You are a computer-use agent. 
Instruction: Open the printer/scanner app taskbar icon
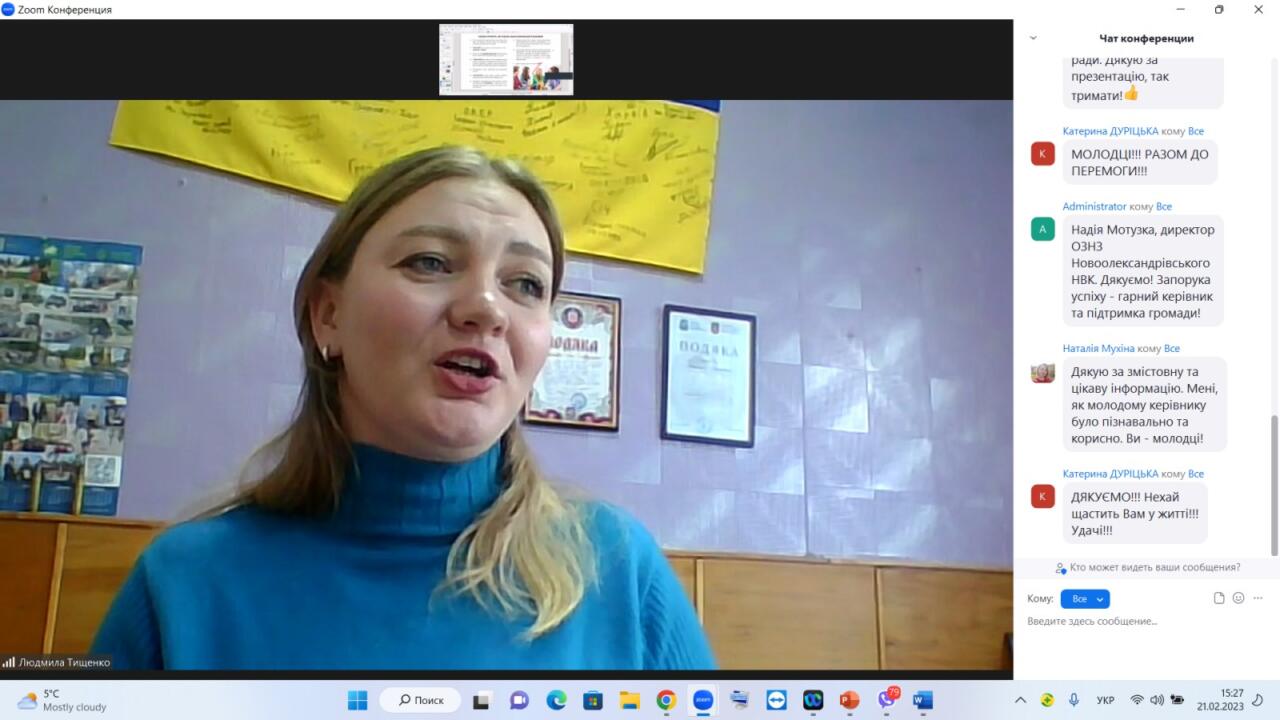click(740, 700)
